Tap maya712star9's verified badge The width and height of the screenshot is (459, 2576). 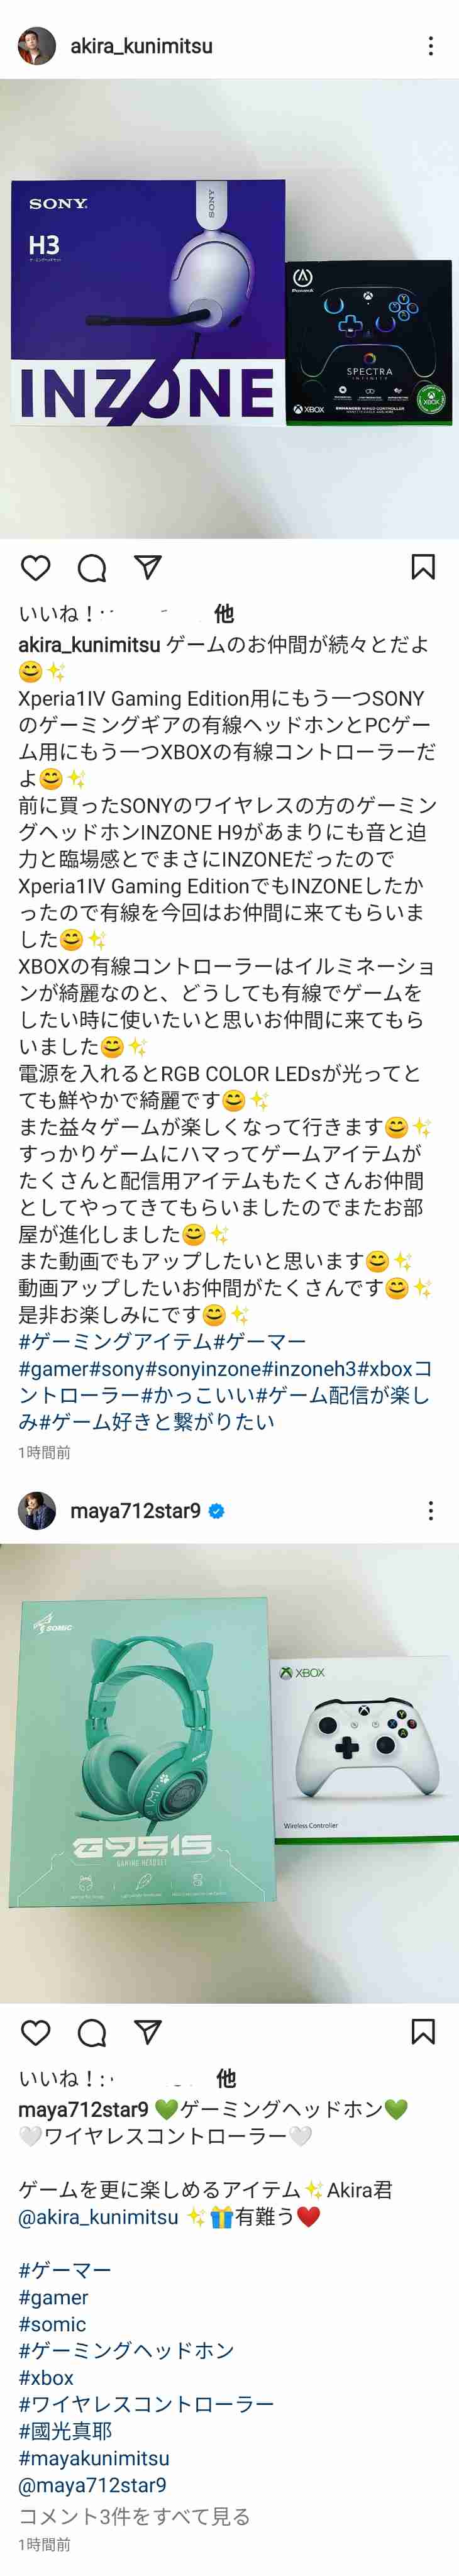point(216,1511)
